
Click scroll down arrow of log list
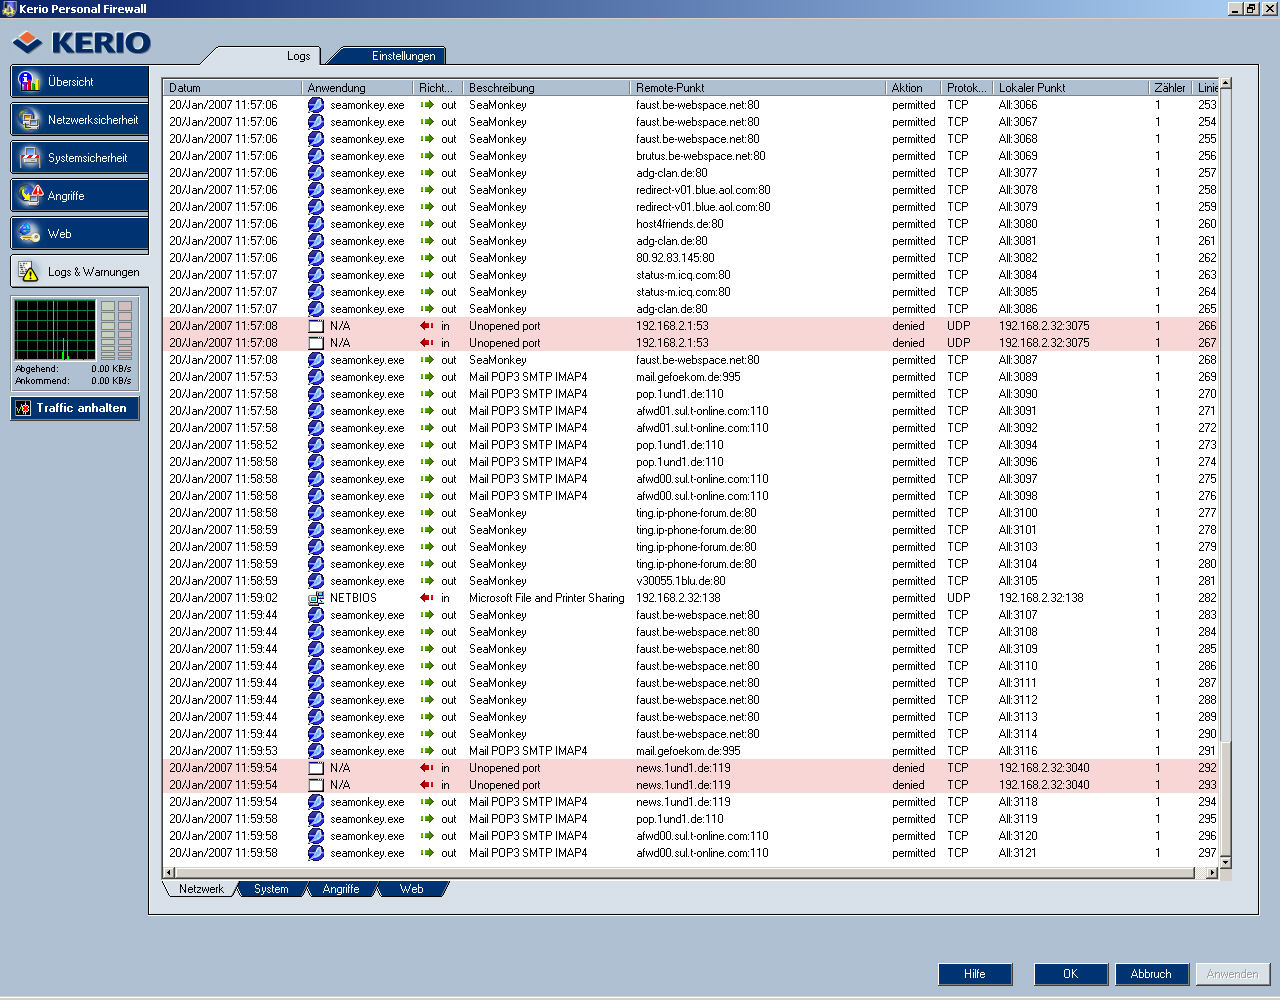click(1226, 861)
